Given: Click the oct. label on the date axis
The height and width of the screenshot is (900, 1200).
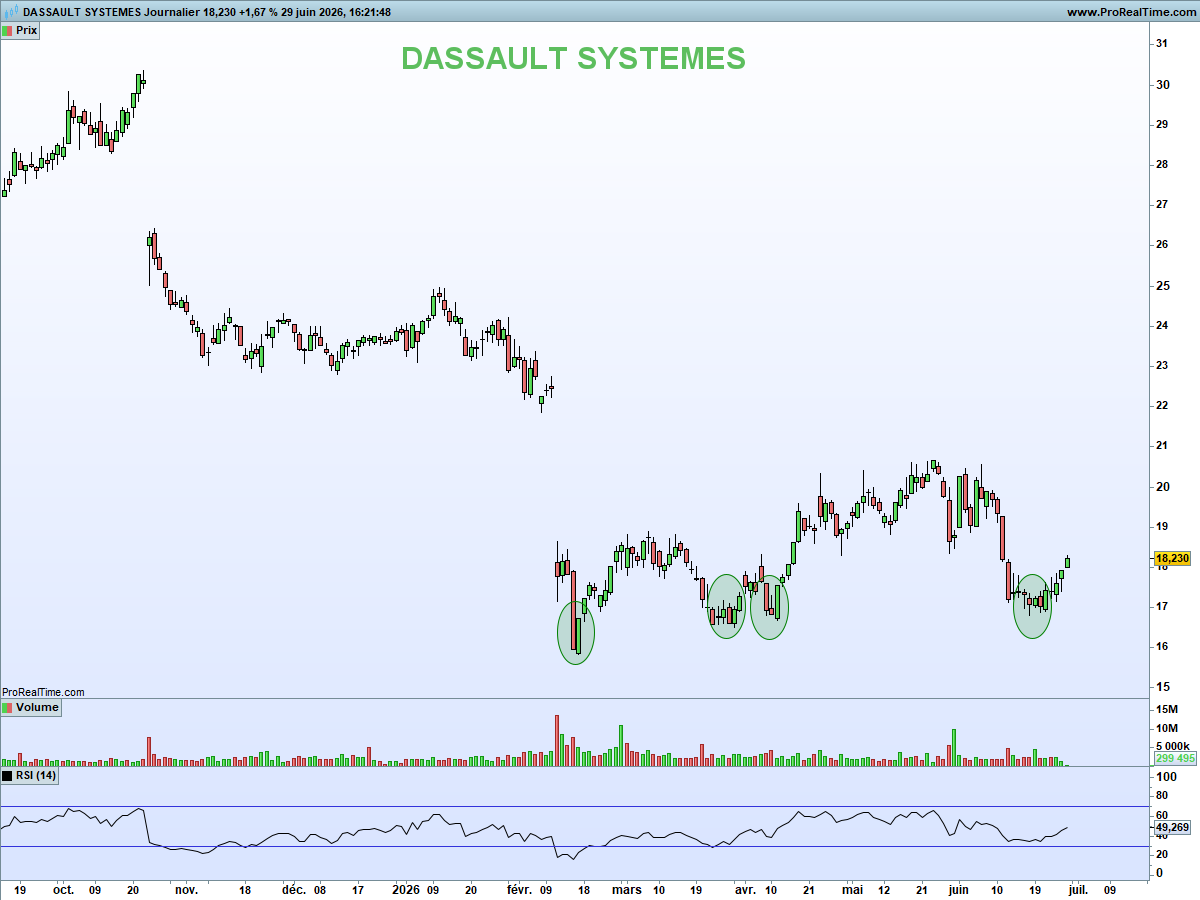Looking at the screenshot, I should click(x=63, y=888).
